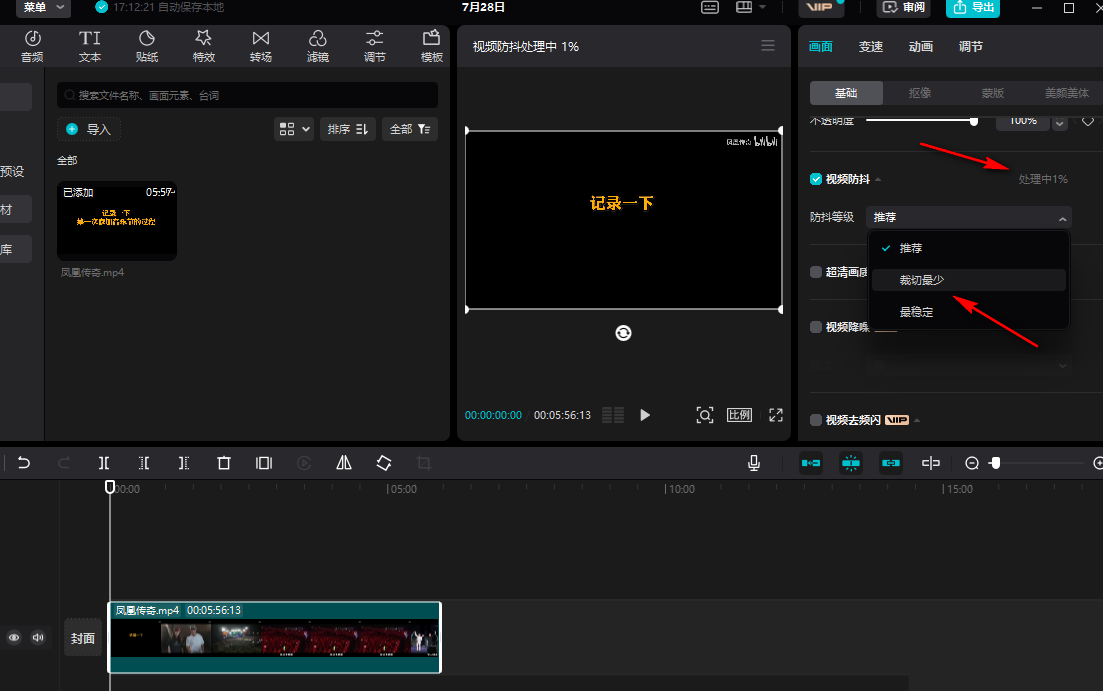Screen dimensions: 1103x691
Task: Open the Transitions (转场) panel
Action: pyautogui.click(x=261, y=46)
